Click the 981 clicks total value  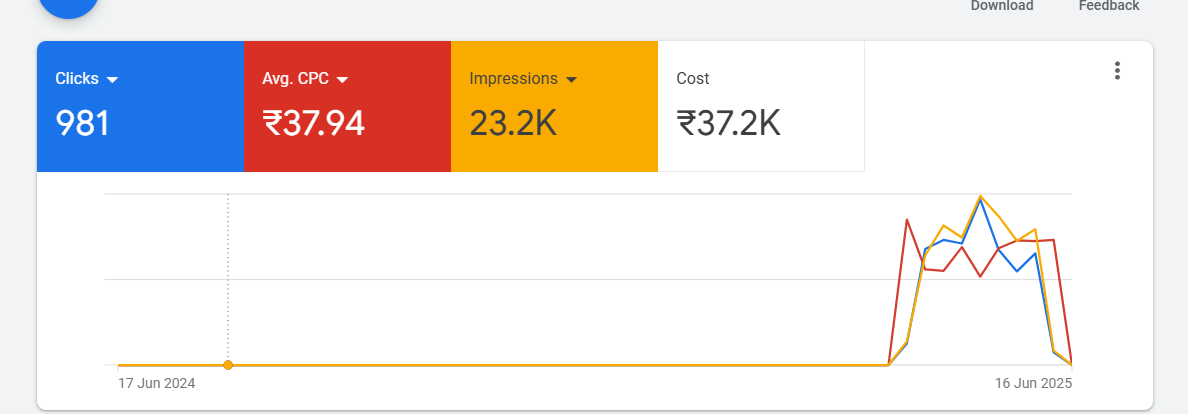(x=83, y=123)
